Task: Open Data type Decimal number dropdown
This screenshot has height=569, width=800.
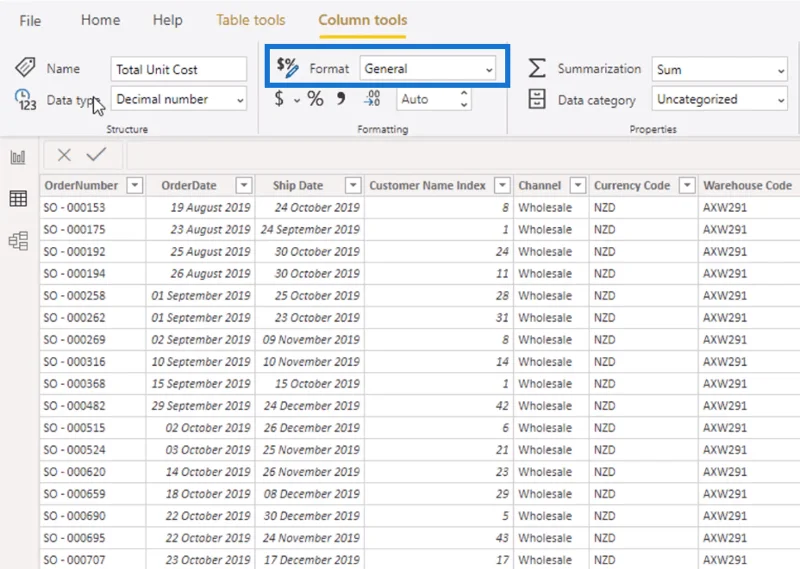Action: coord(179,99)
